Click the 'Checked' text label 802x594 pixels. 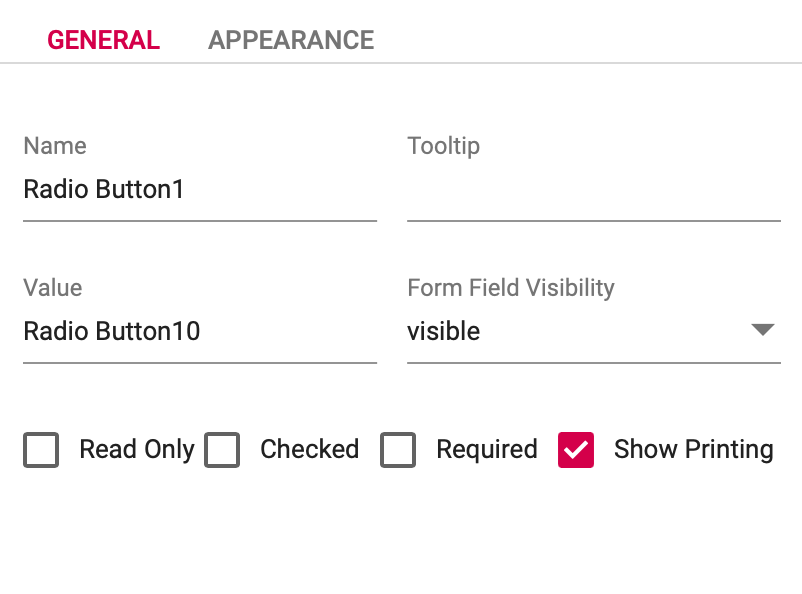[x=309, y=450]
